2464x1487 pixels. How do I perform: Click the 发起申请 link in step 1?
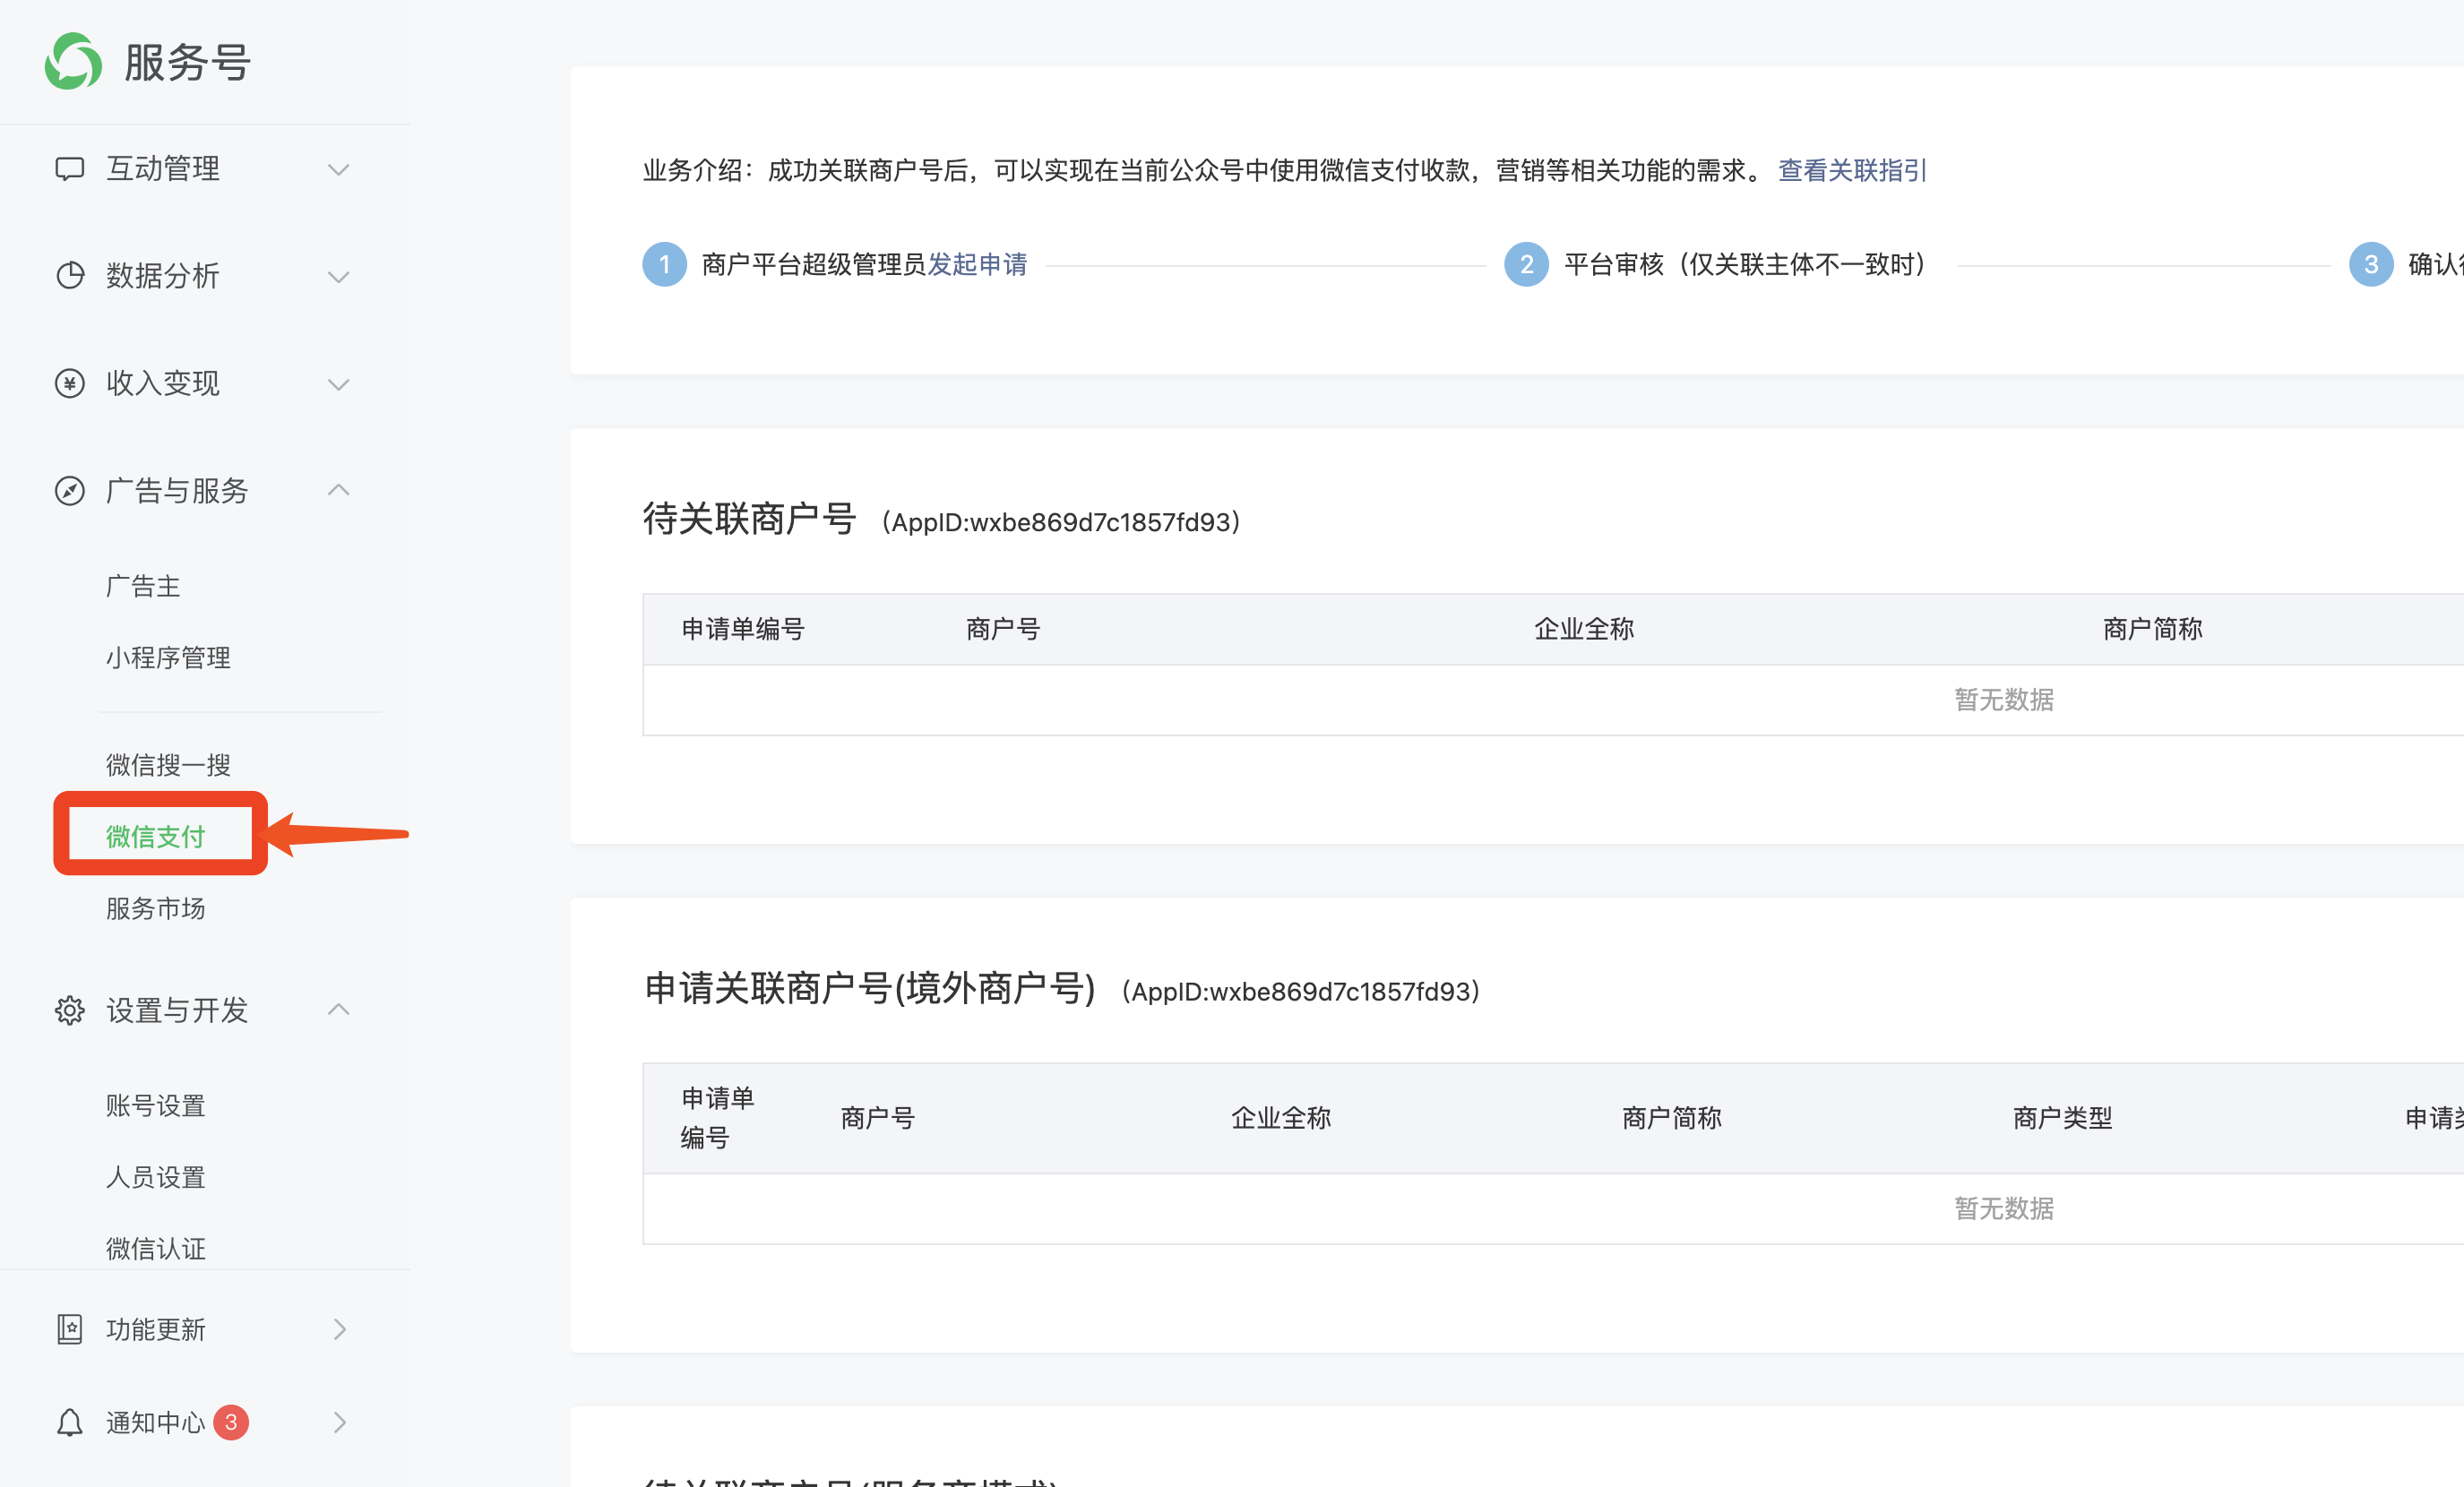click(x=977, y=264)
